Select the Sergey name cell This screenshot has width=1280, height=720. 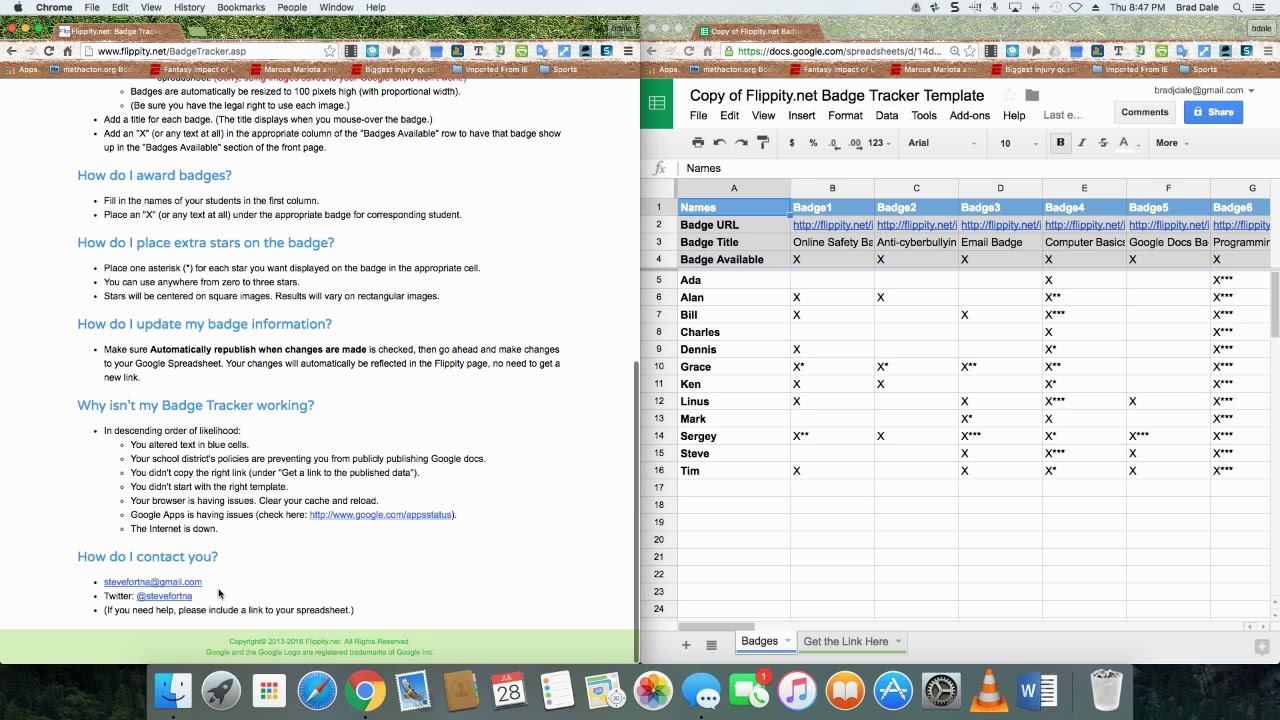(x=733, y=436)
